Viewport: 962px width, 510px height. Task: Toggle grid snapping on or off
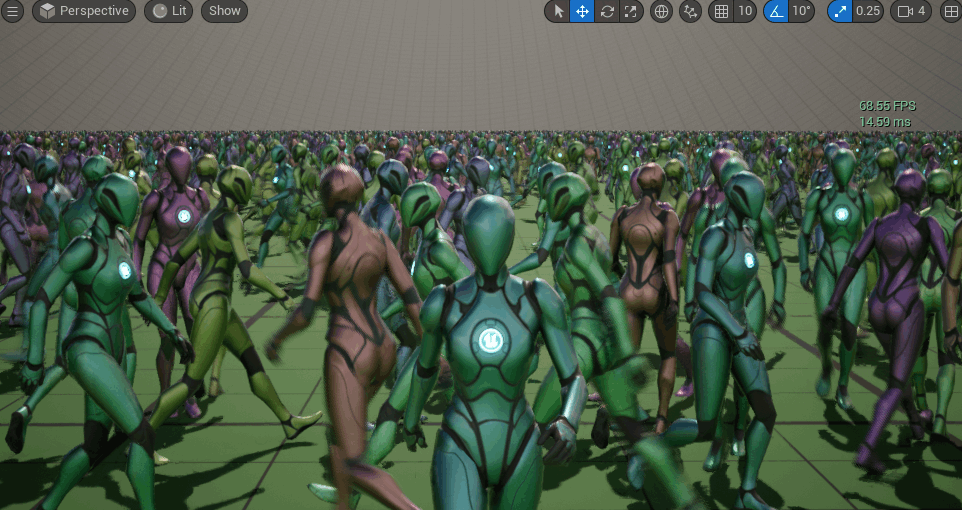(x=720, y=12)
